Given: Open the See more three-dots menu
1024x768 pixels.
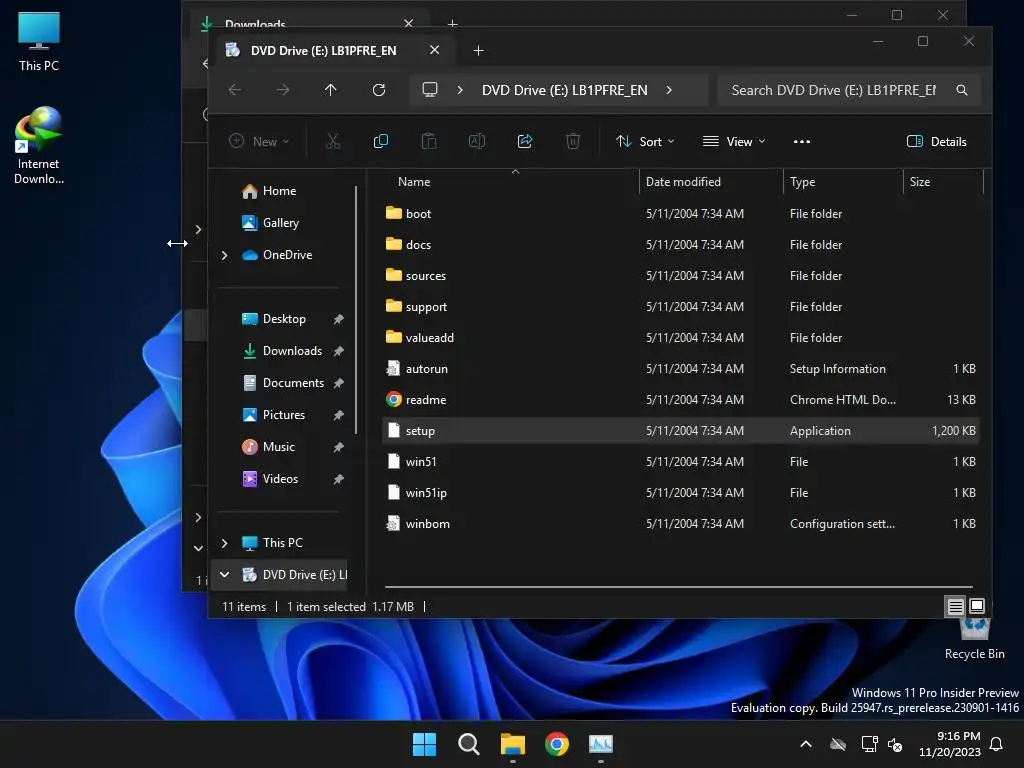Looking at the screenshot, I should pyautogui.click(x=802, y=142).
